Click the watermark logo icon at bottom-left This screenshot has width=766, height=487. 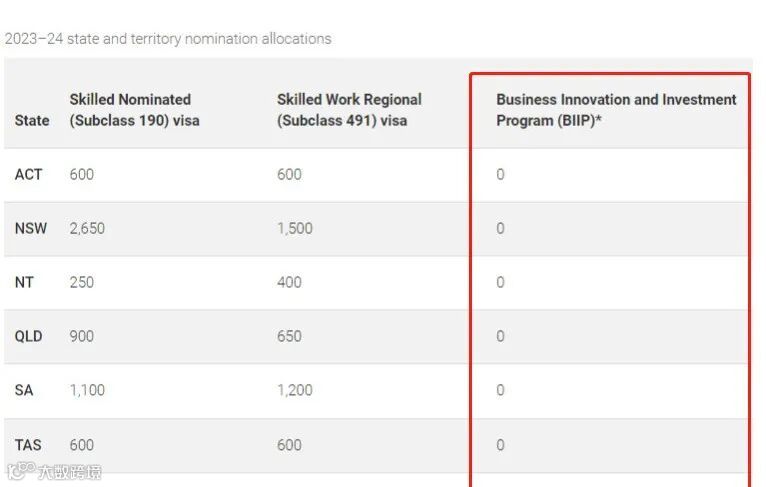(20, 470)
